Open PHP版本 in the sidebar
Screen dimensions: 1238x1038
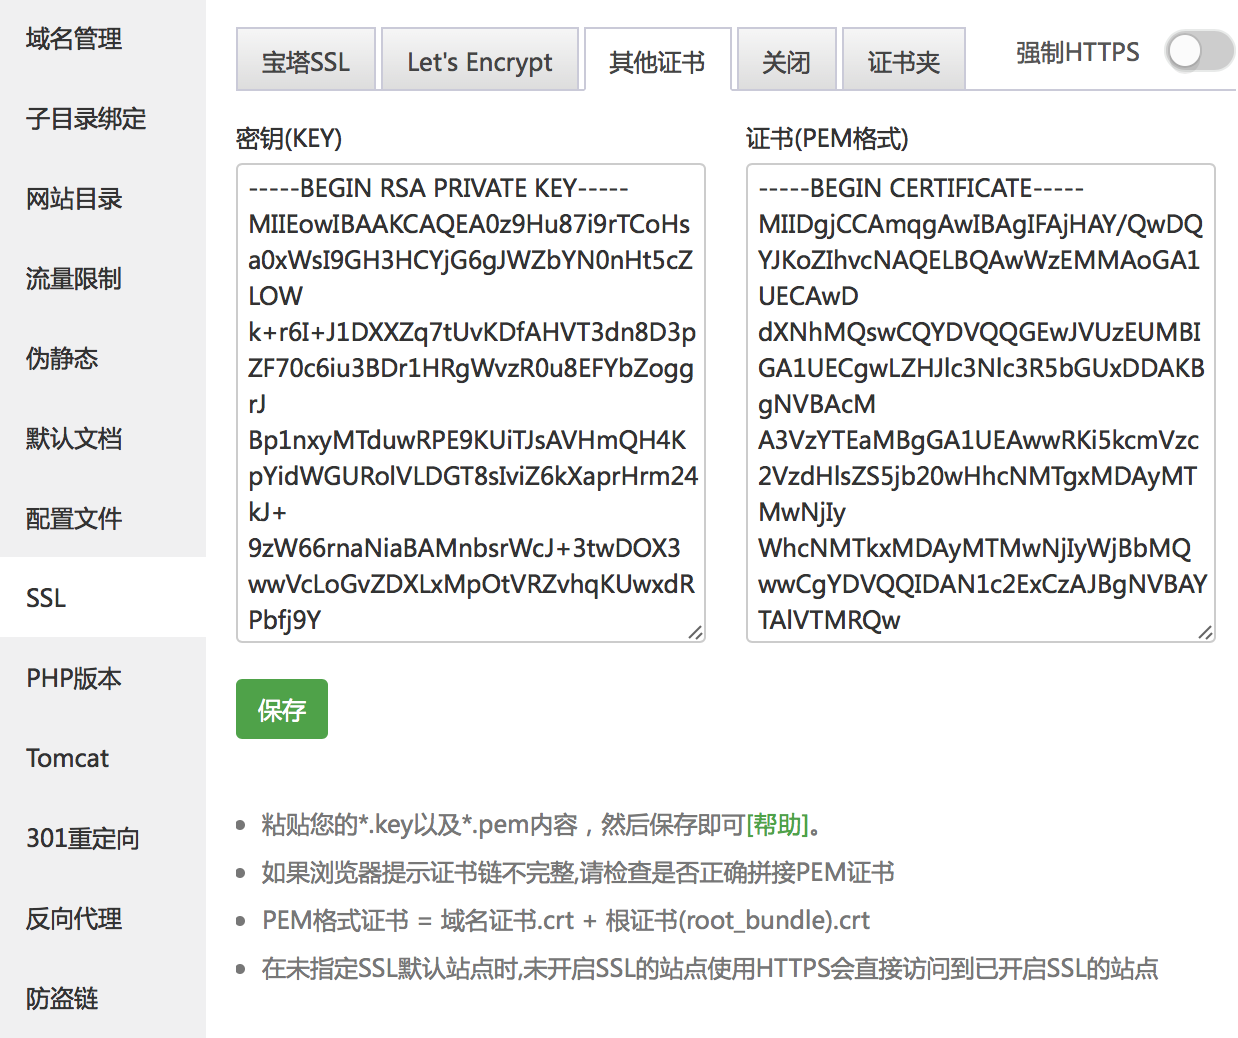(103, 678)
